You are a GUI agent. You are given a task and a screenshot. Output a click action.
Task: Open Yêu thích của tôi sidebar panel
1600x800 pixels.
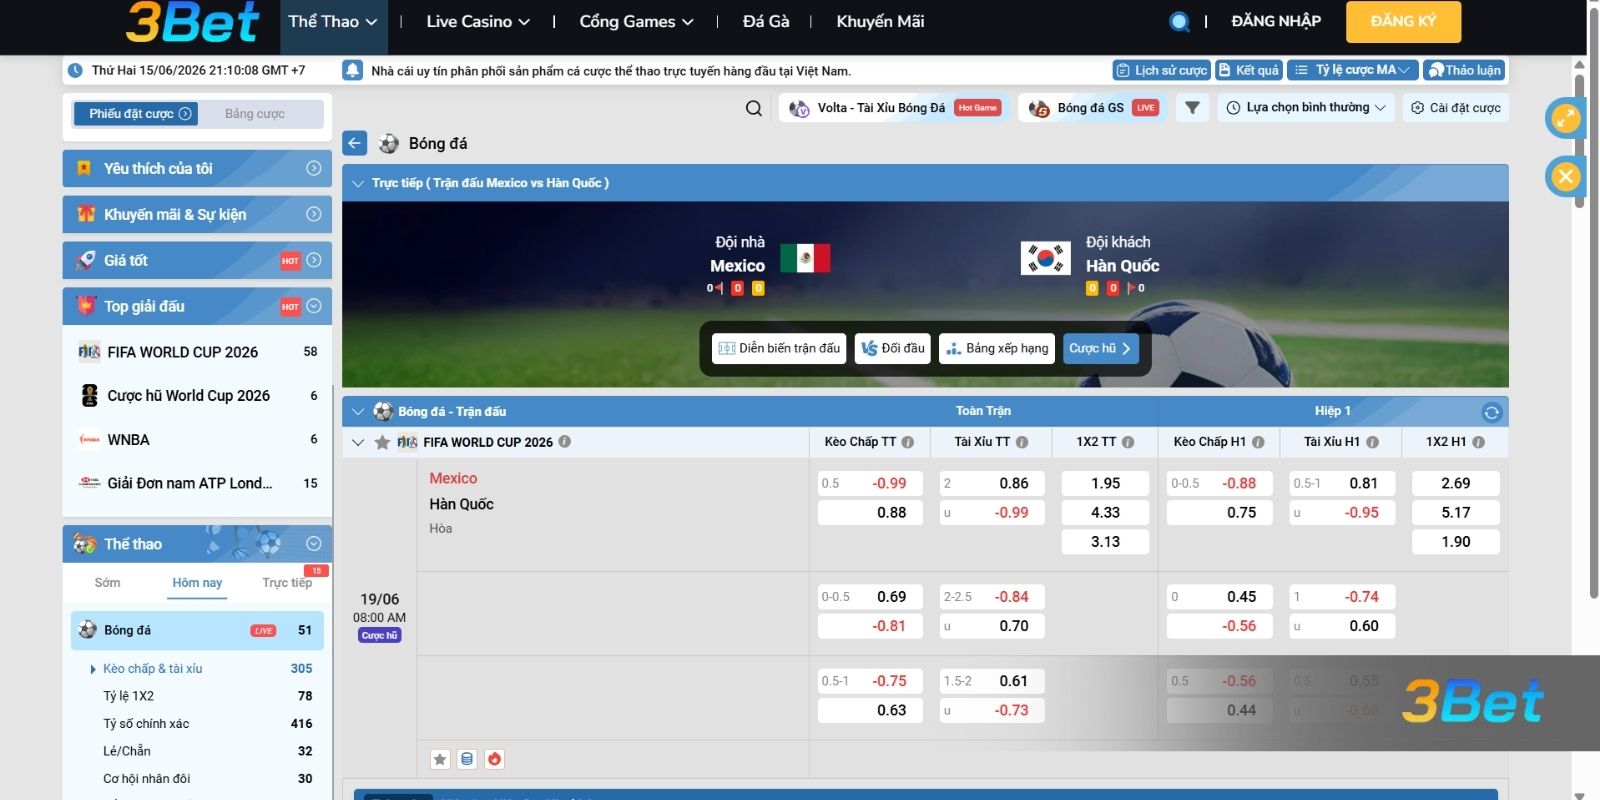[197, 168]
